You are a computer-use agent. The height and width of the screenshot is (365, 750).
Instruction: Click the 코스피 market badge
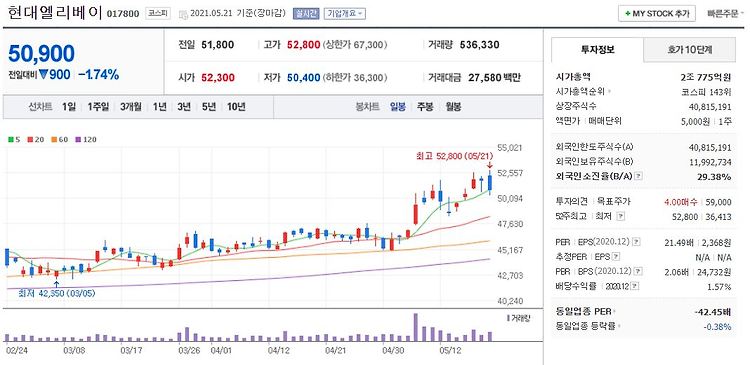point(158,13)
